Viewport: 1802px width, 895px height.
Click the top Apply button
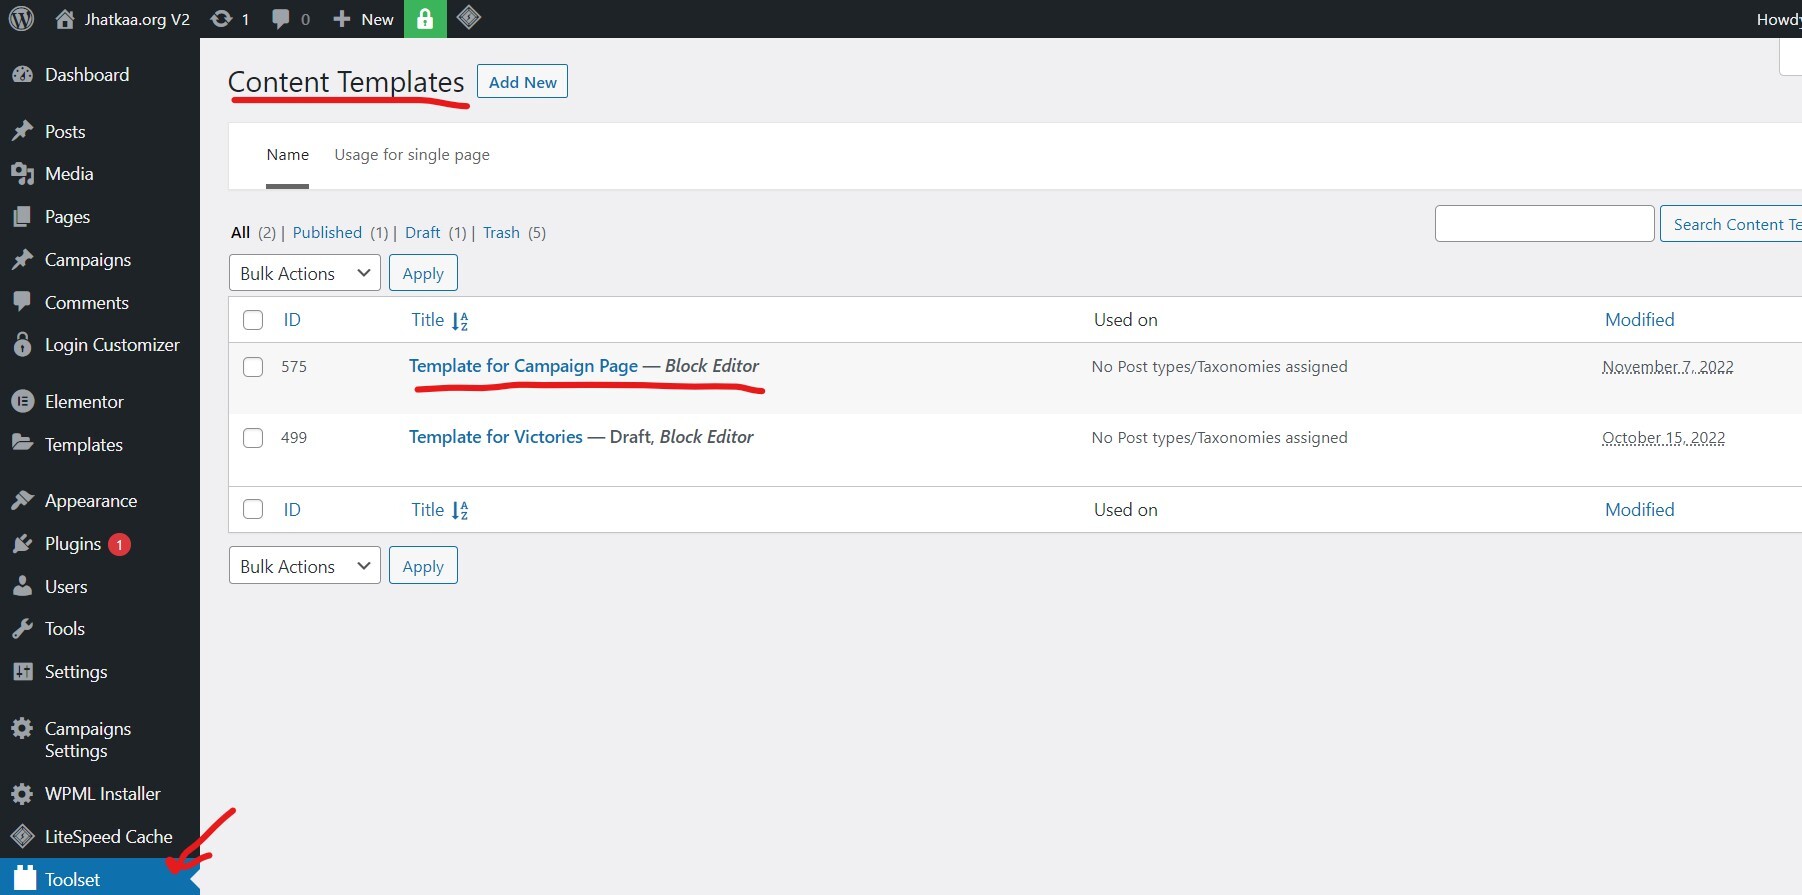click(x=423, y=273)
